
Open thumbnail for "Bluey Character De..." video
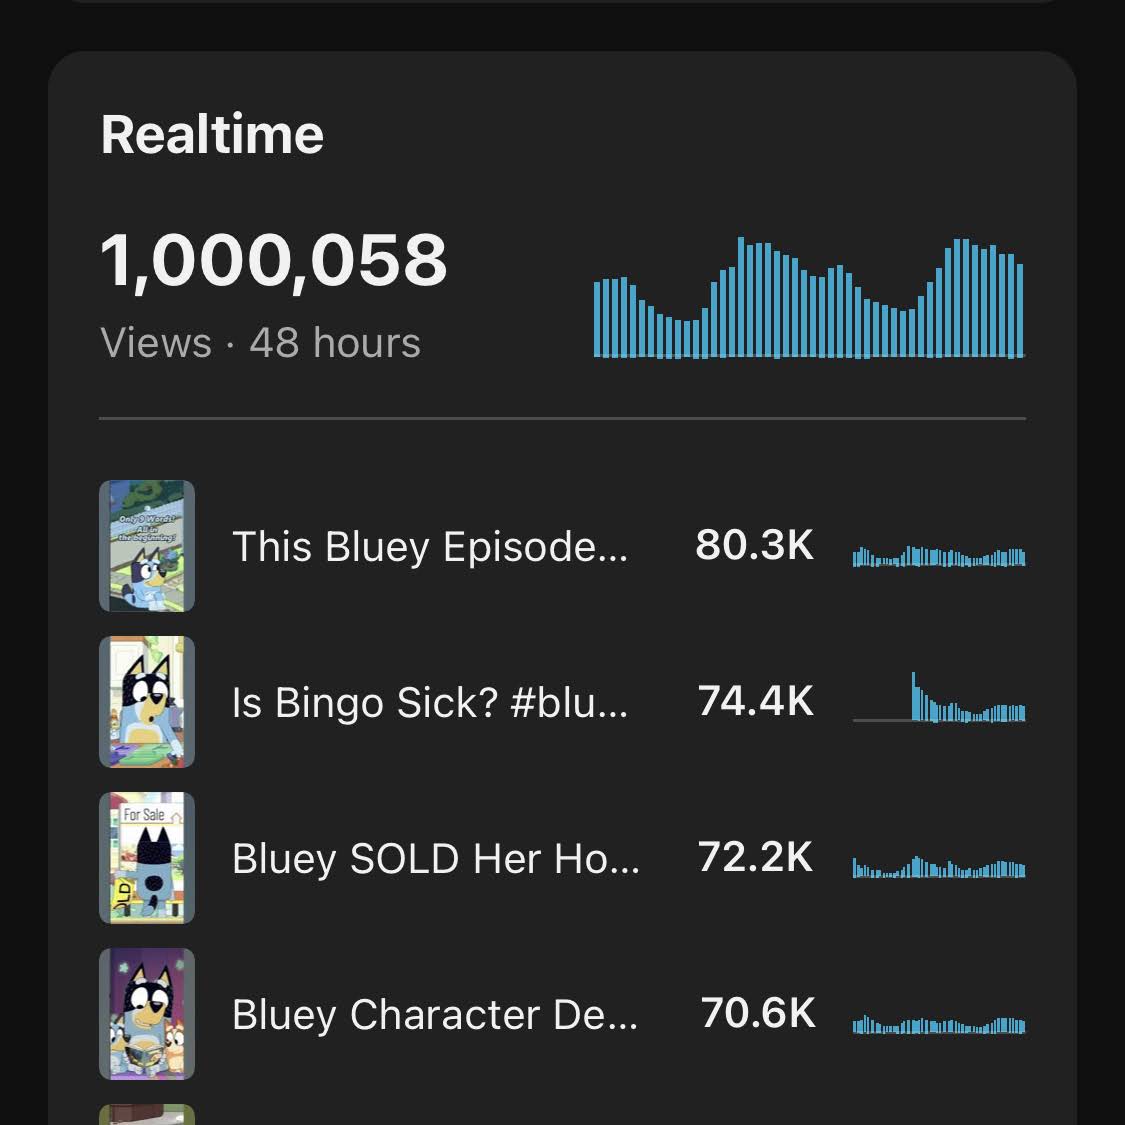point(147,1014)
